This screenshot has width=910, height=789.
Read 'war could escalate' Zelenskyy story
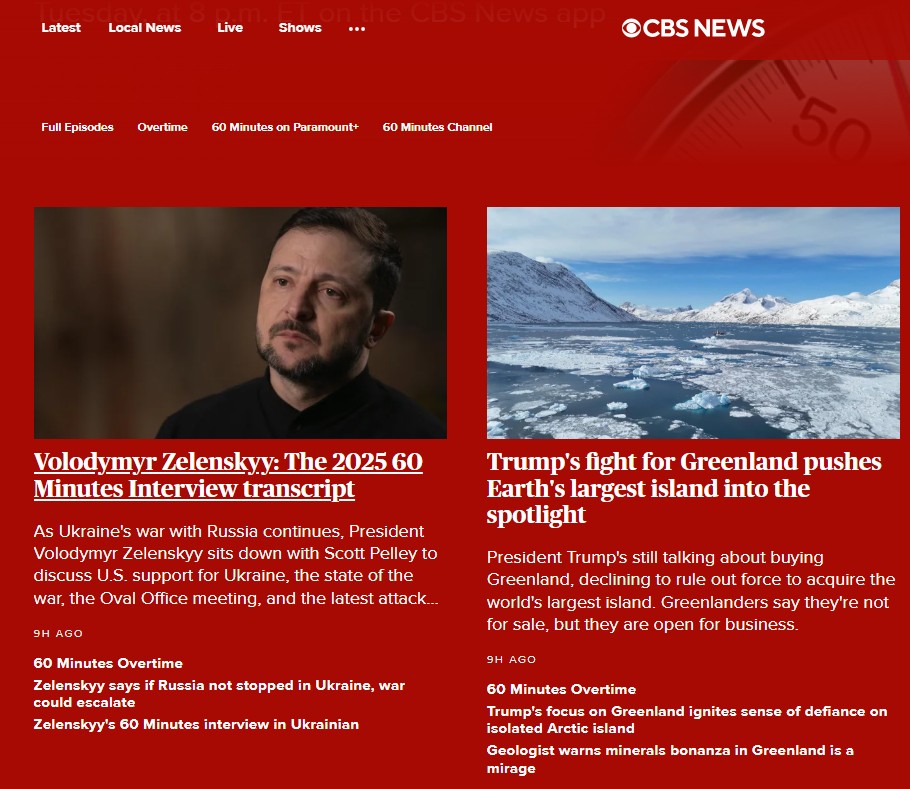pos(219,694)
